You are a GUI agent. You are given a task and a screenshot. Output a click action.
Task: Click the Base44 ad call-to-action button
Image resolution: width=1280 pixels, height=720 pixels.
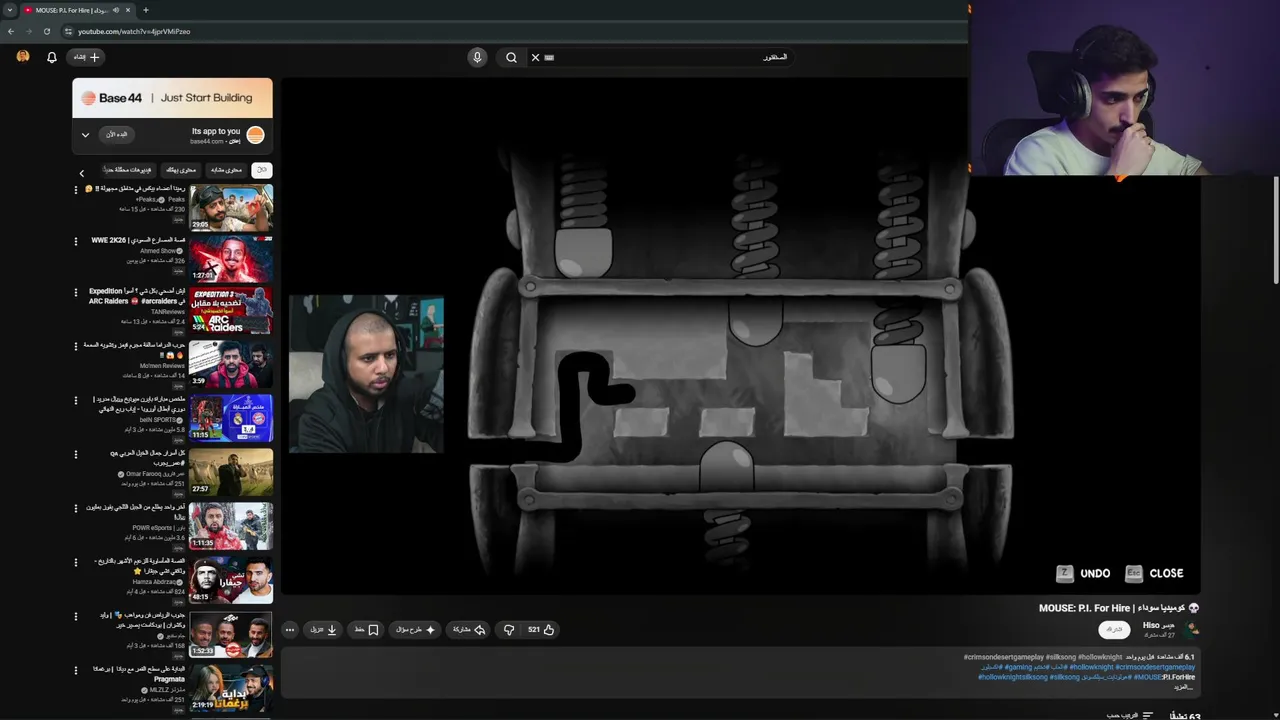[x=117, y=134]
